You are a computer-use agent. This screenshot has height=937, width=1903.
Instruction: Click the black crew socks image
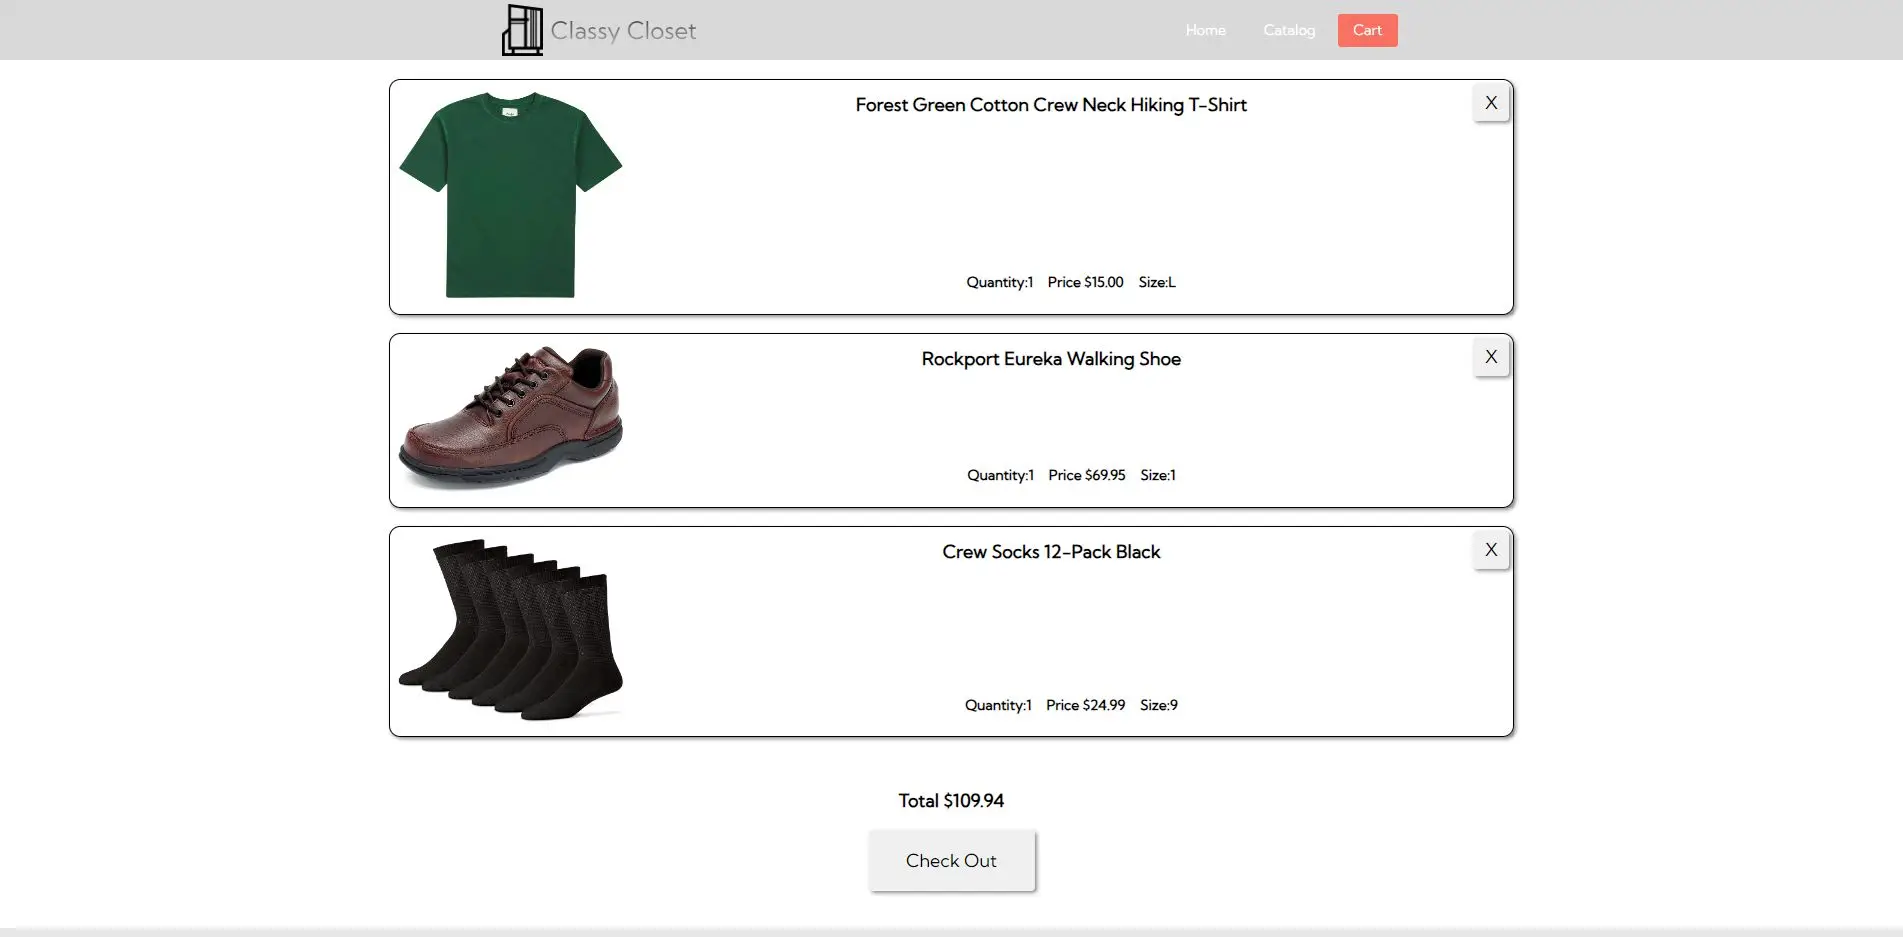pyautogui.click(x=510, y=630)
